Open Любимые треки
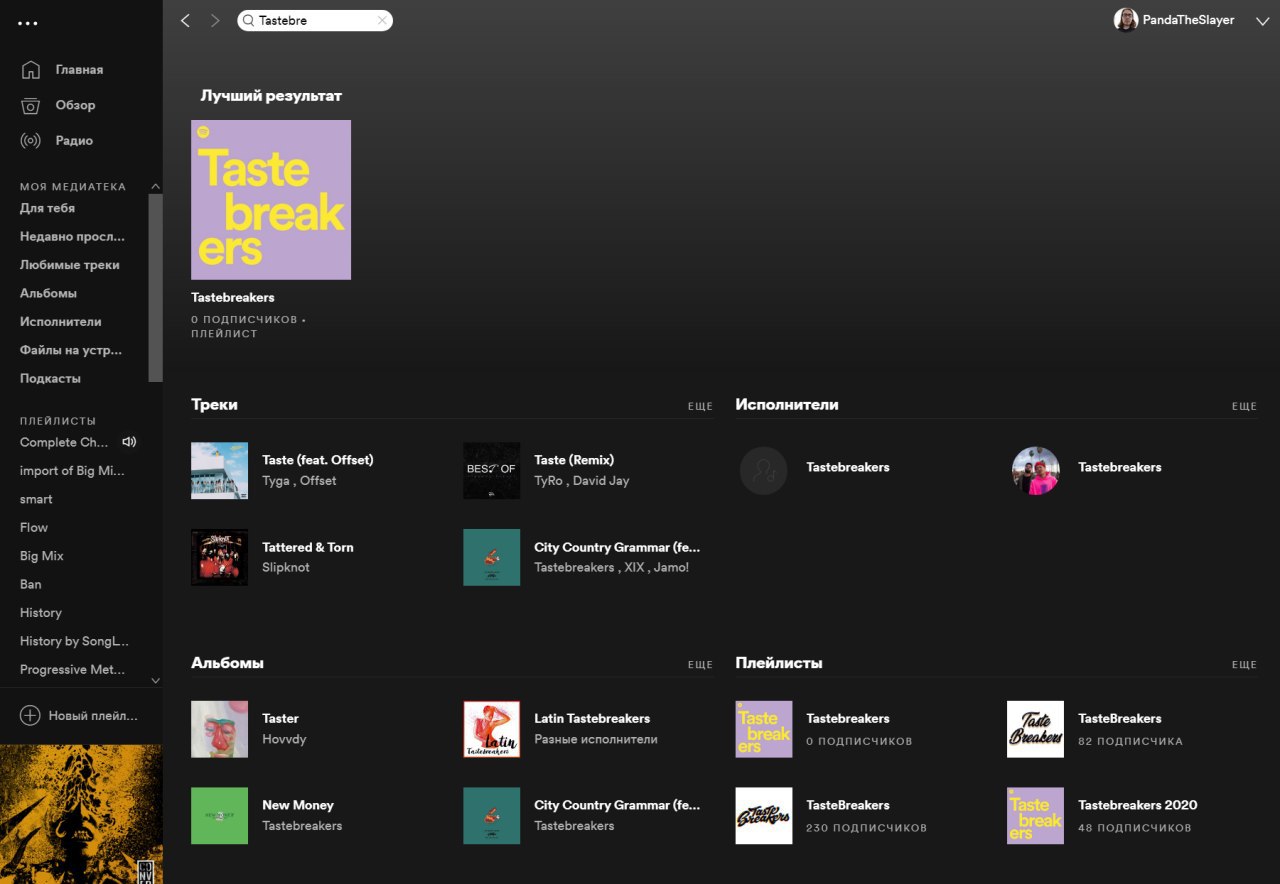This screenshot has width=1280, height=884. tap(70, 265)
